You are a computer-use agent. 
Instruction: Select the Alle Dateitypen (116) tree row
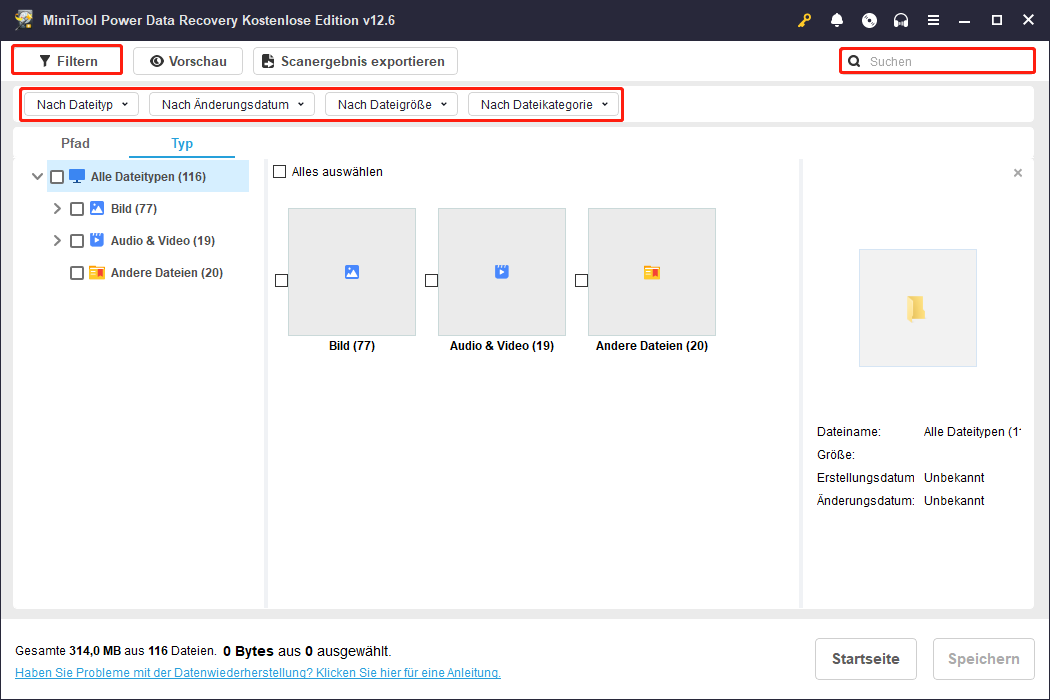[x=148, y=177]
